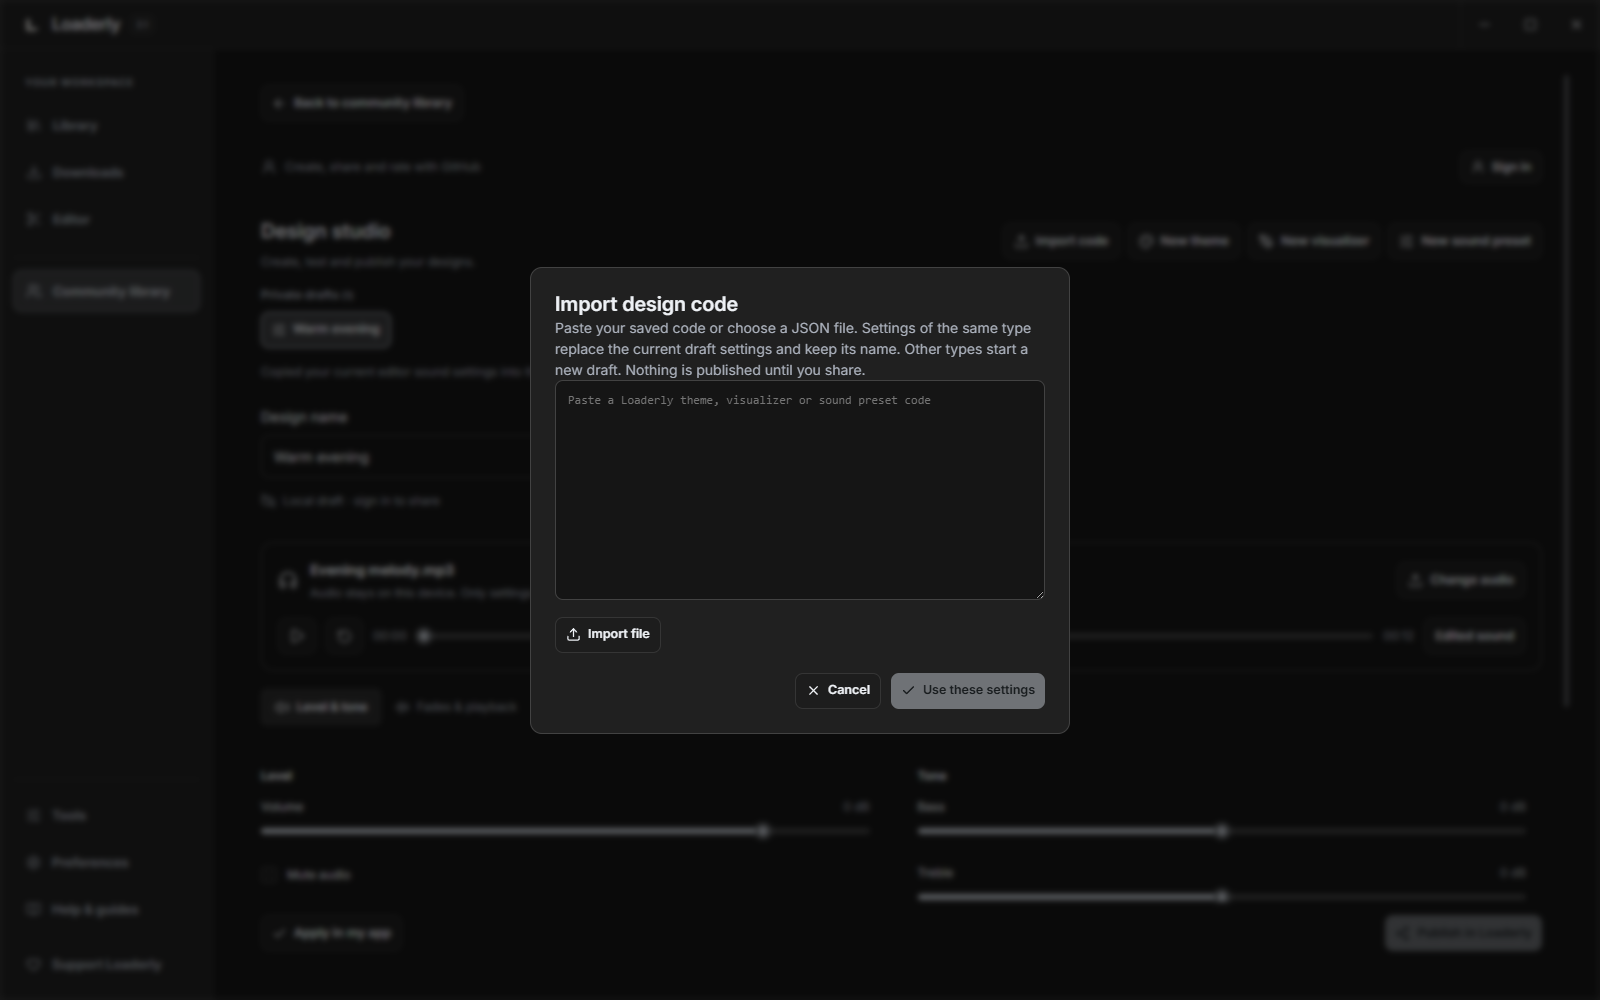Click Change audio behind the dialog
The image size is (1600, 1000).
pyautogui.click(x=1460, y=580)
